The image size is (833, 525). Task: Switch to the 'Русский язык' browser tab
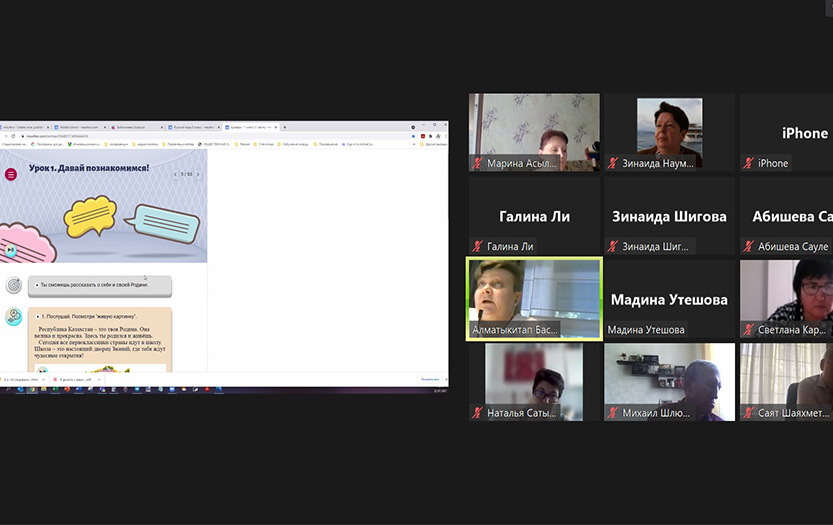click(193, 128)
